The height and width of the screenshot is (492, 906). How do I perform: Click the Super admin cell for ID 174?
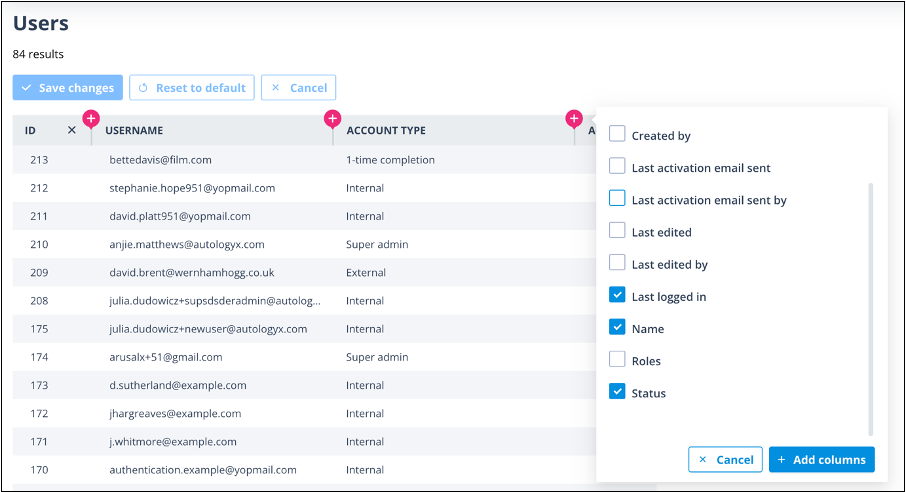377,357
